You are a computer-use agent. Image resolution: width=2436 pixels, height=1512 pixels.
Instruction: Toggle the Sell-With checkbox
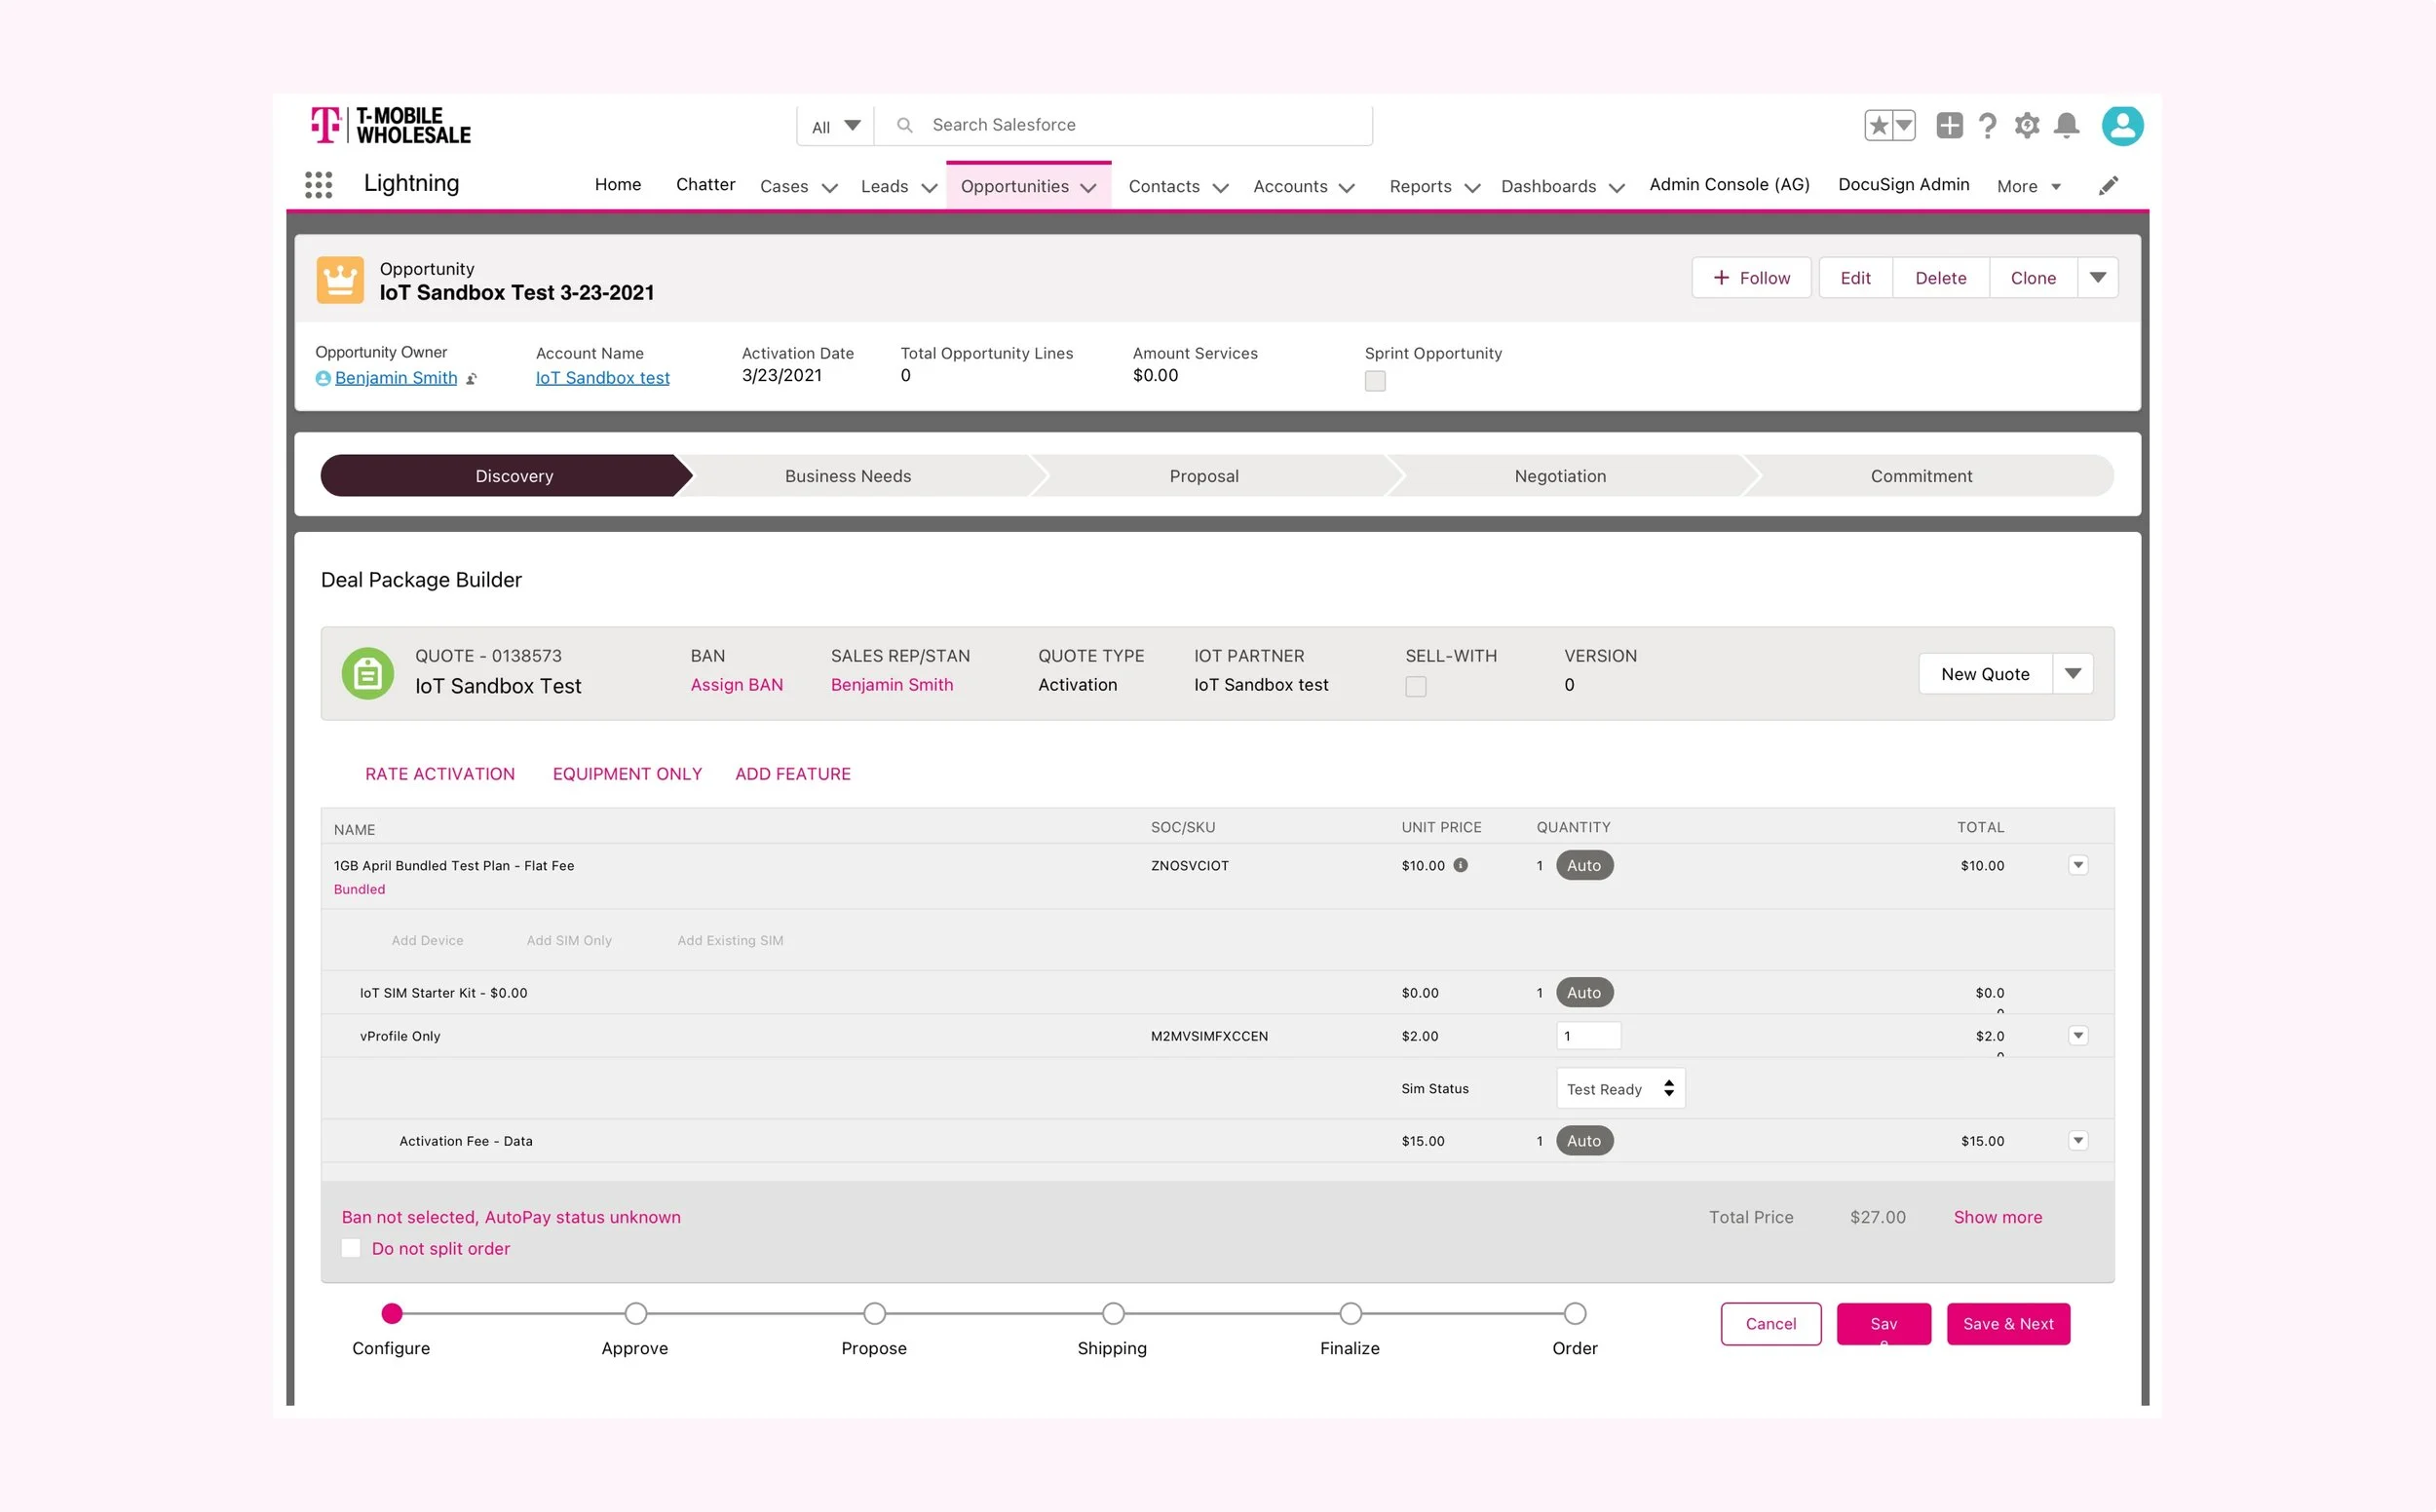pyautogui.click(x=1416, y=687)
